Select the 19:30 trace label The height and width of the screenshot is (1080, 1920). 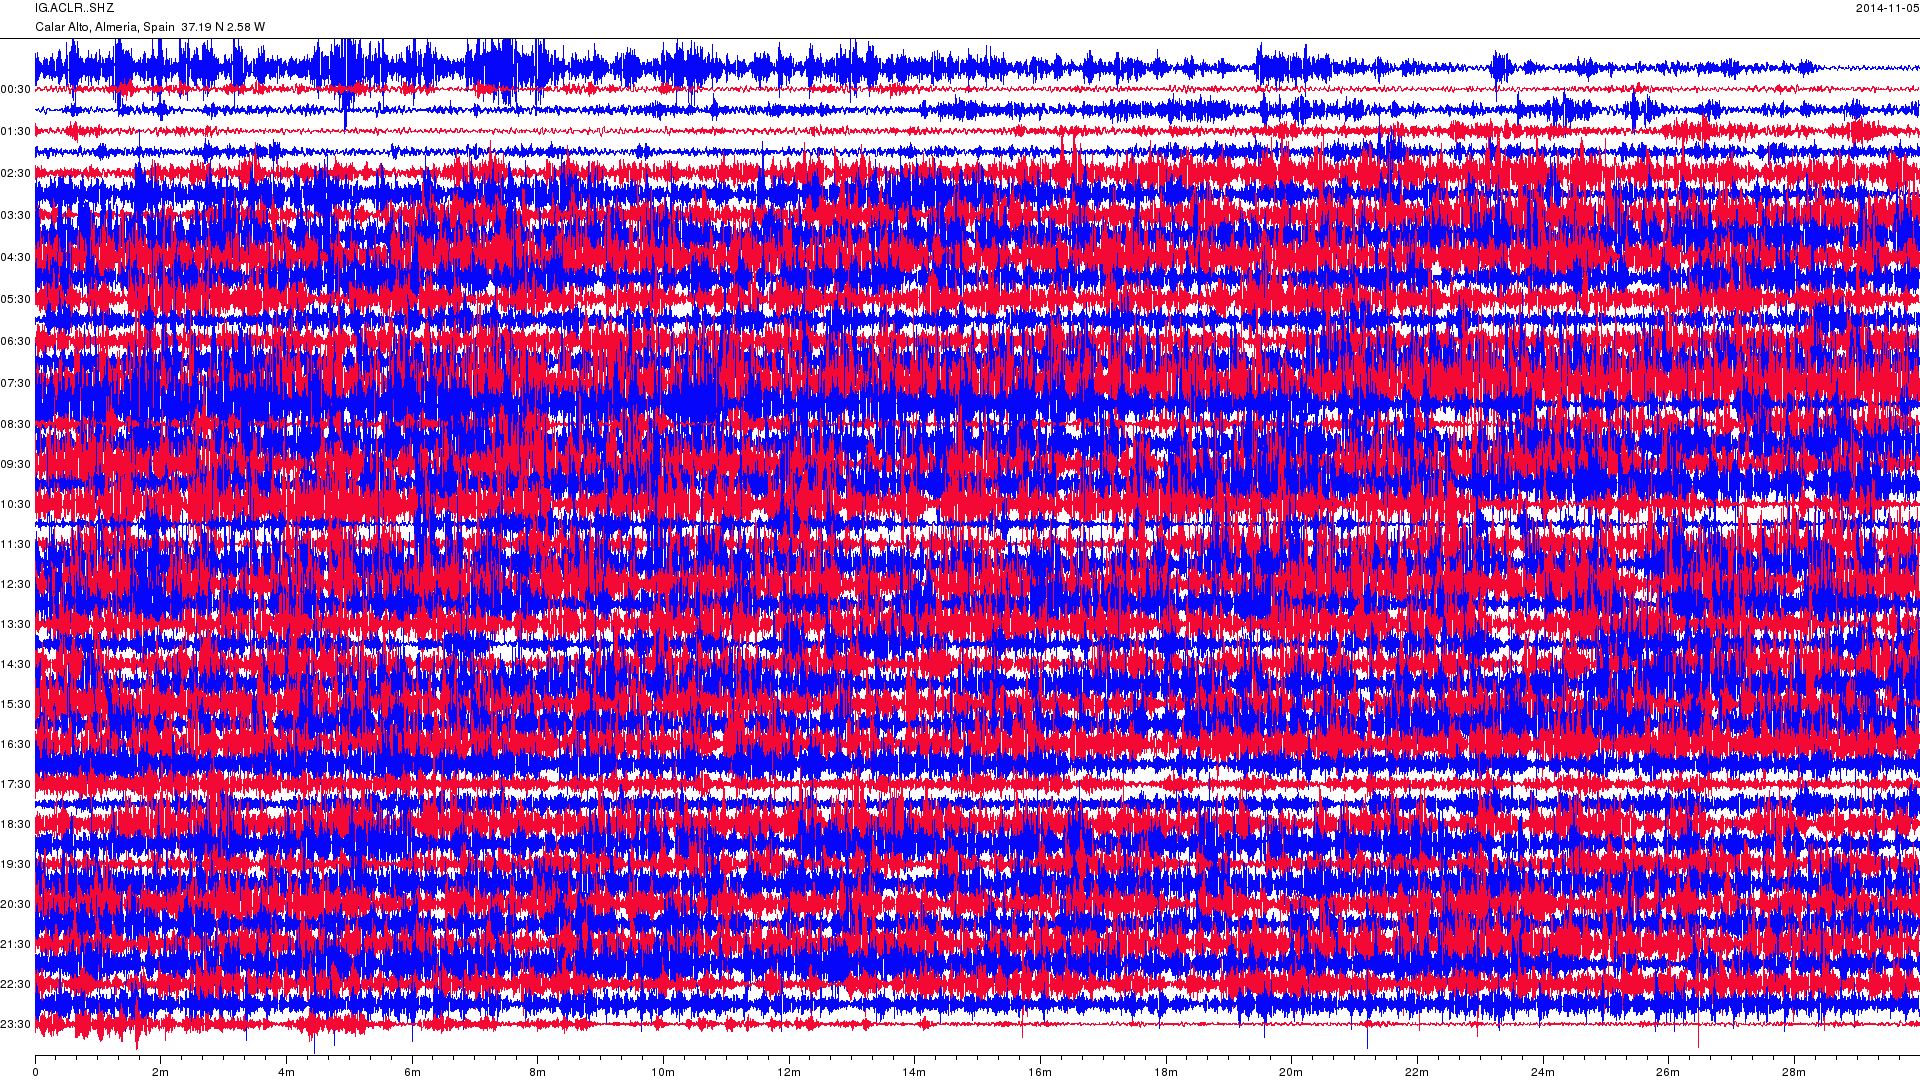[x=16, y=865]
